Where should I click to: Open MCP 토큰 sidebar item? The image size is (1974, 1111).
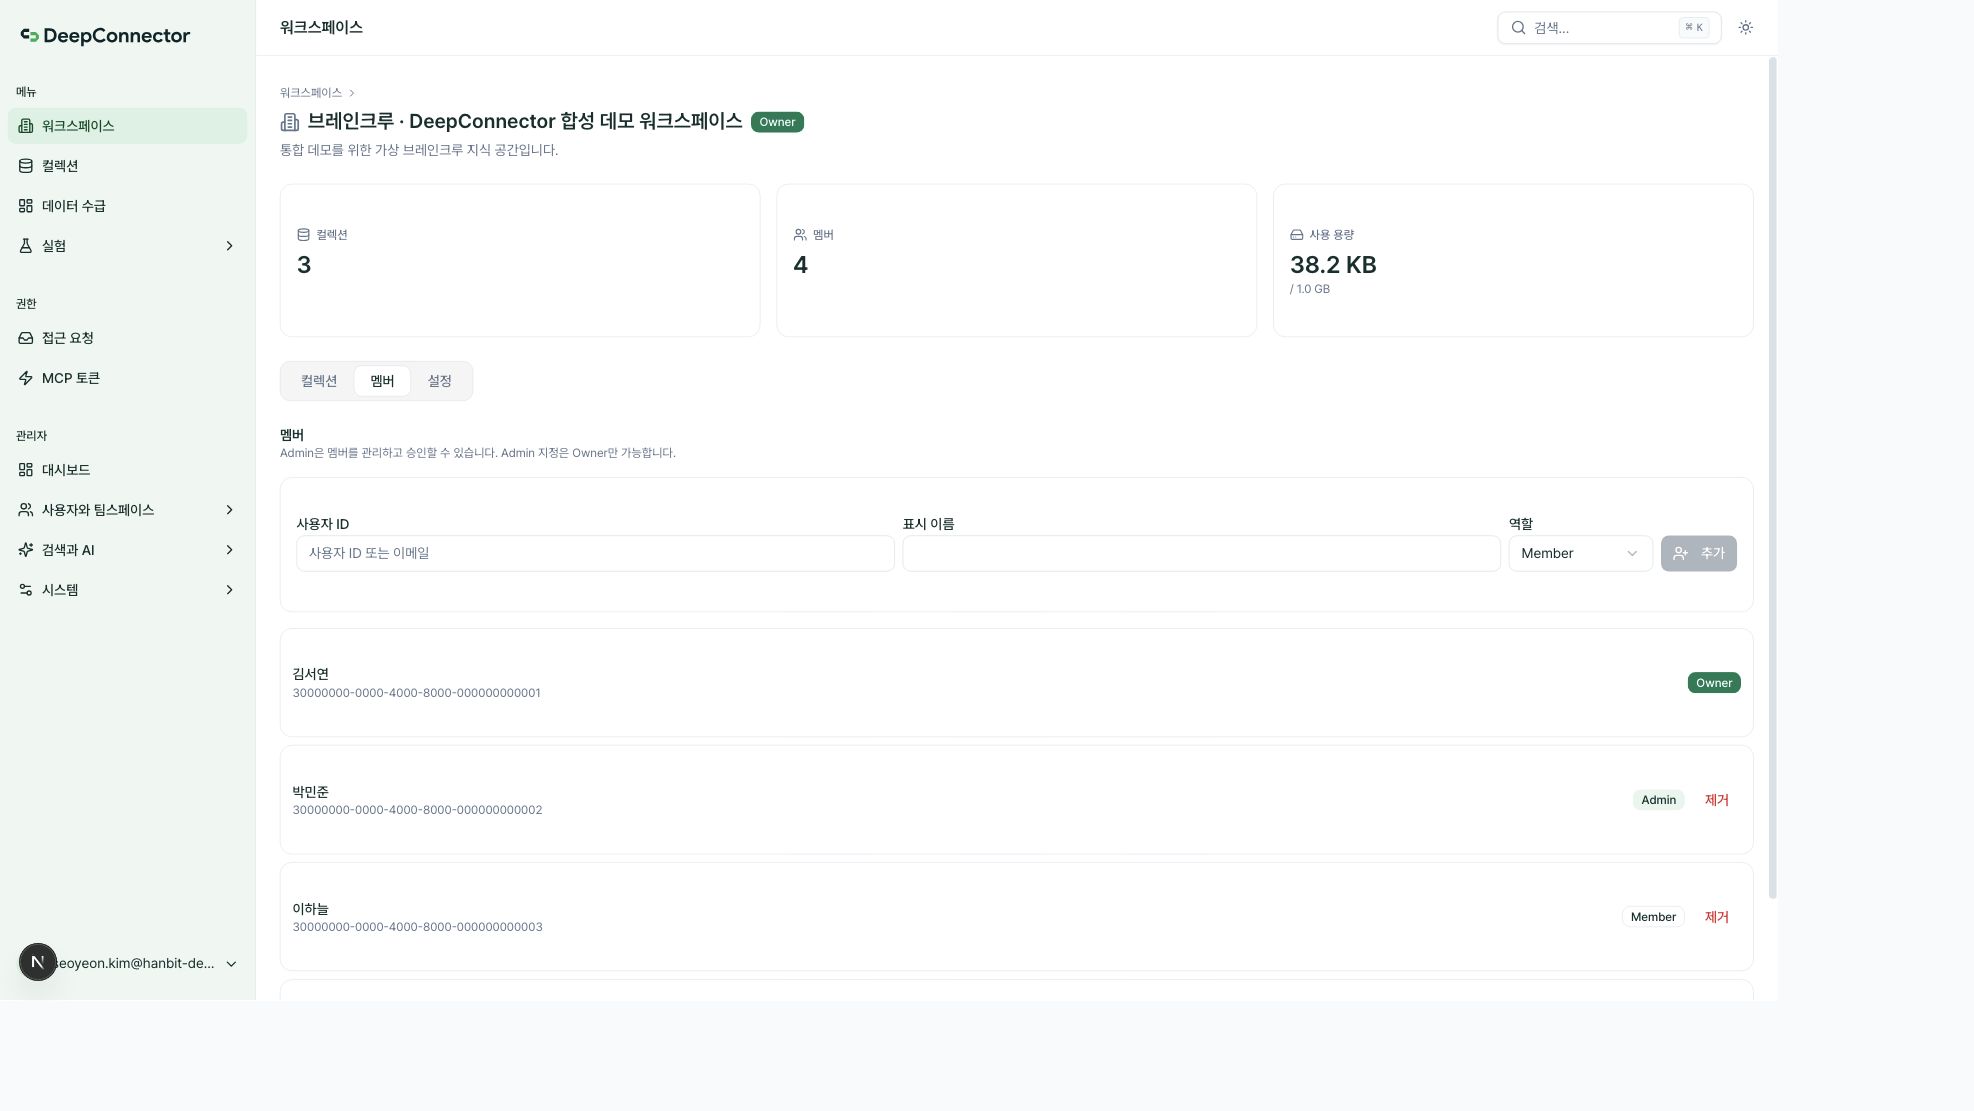(127, 378)
